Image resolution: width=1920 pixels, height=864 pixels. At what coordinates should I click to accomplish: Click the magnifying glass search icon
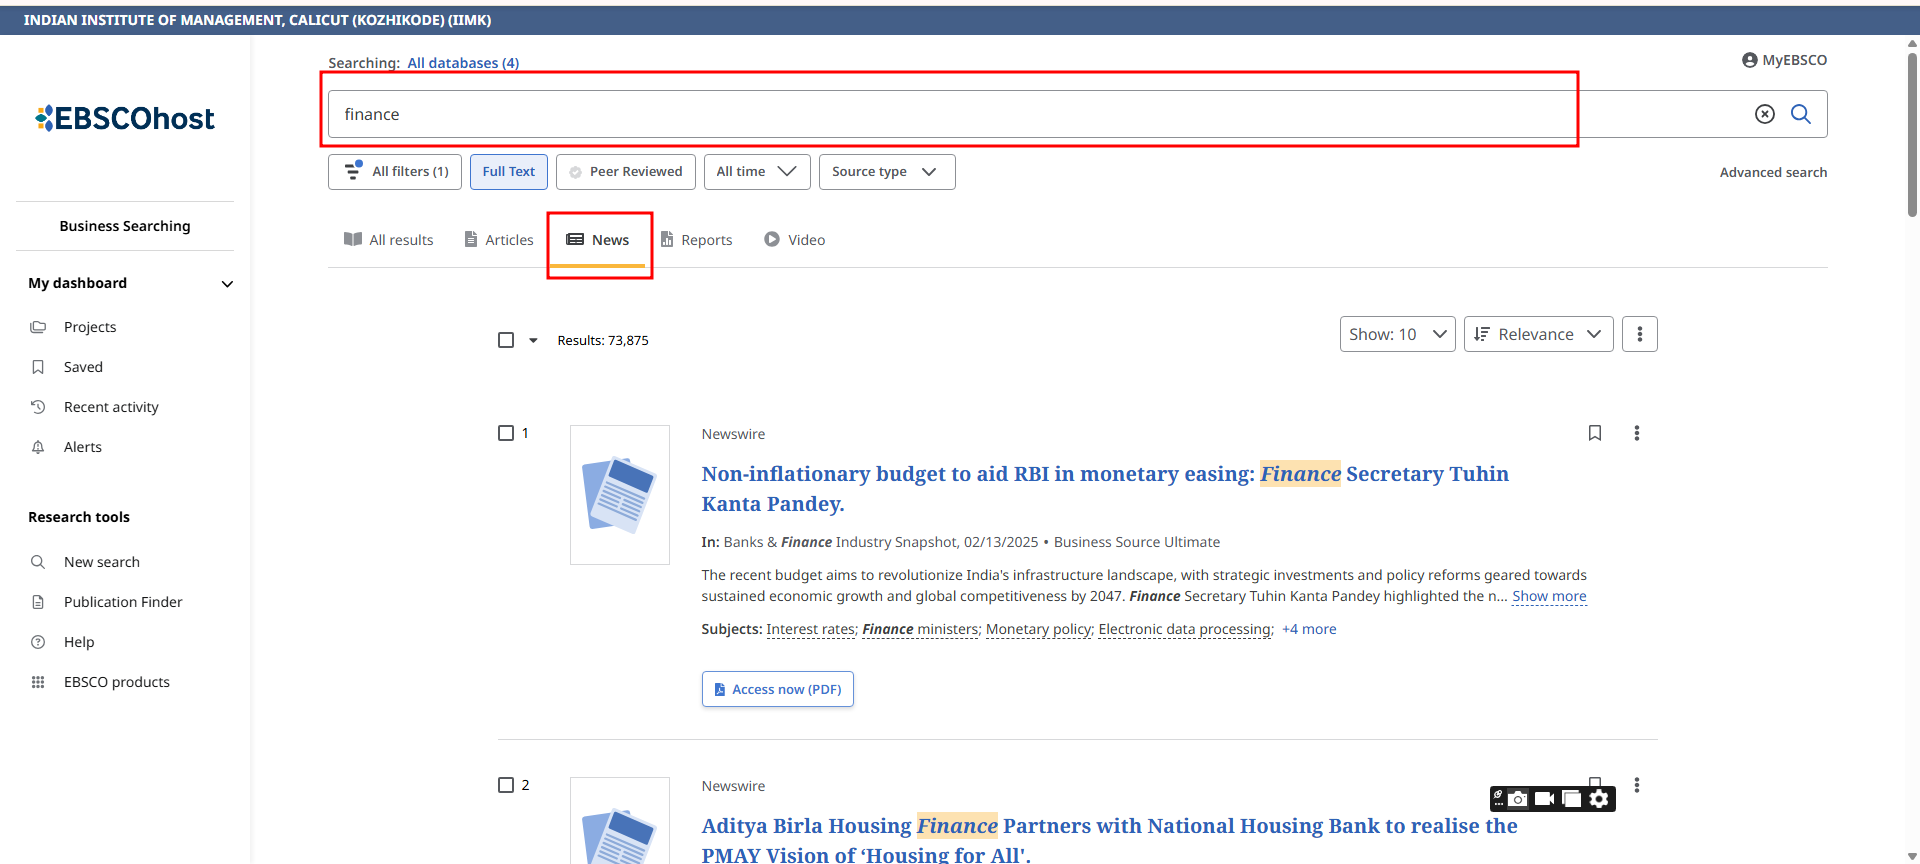click(1800, 114)
